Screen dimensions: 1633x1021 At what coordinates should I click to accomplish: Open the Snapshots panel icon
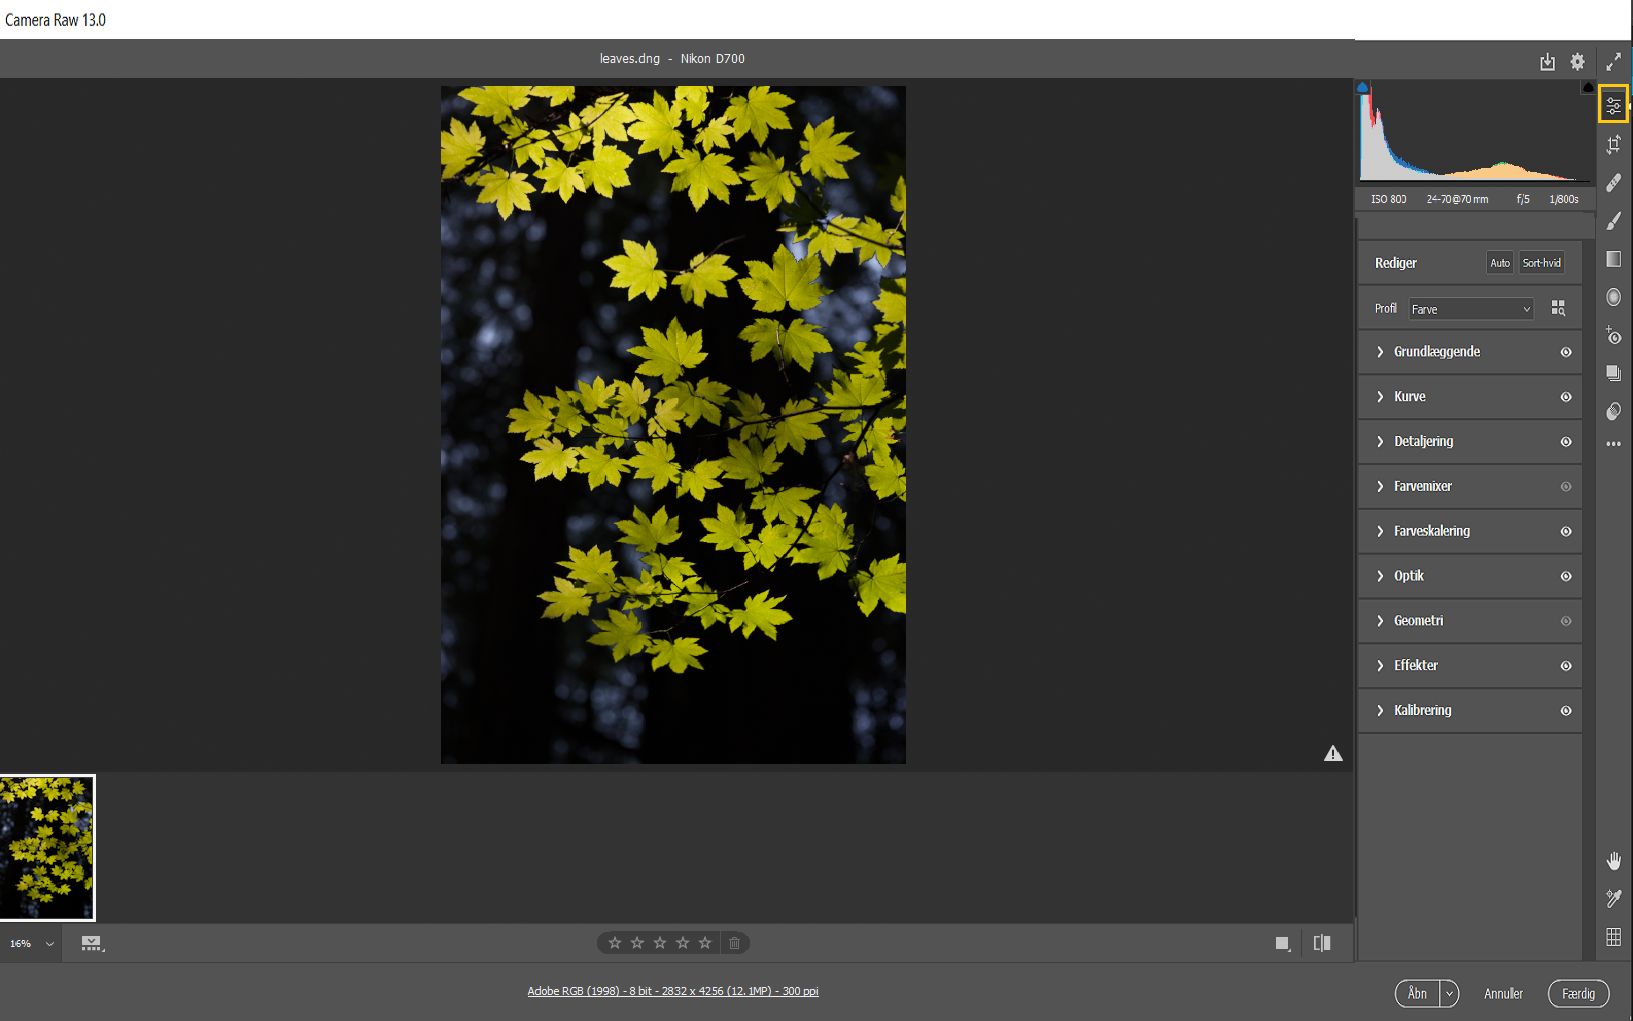pyautogui.click(x=1613, y=373)
